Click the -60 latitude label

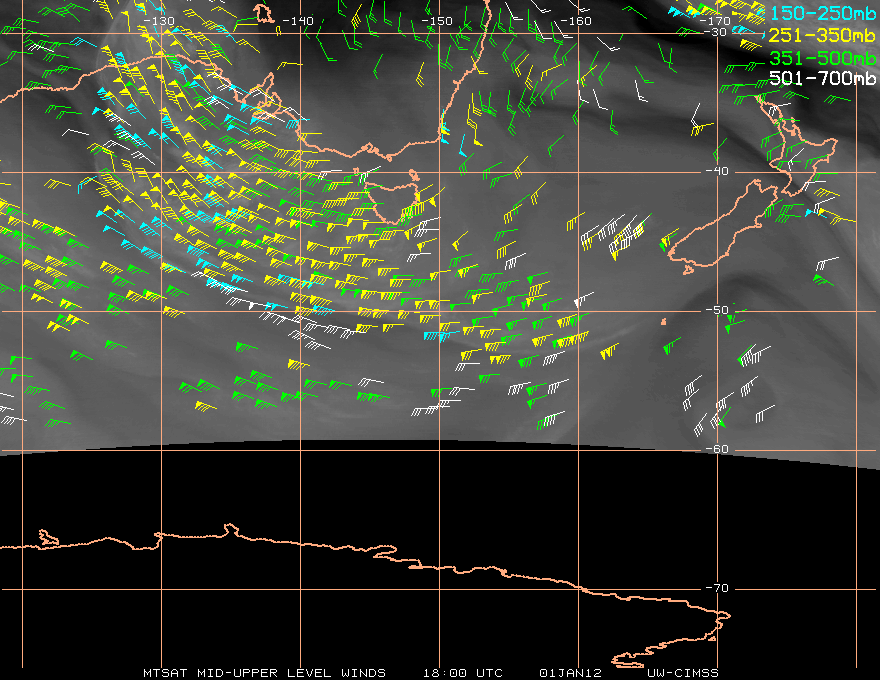pyautogui.click(x=717, y=449)
